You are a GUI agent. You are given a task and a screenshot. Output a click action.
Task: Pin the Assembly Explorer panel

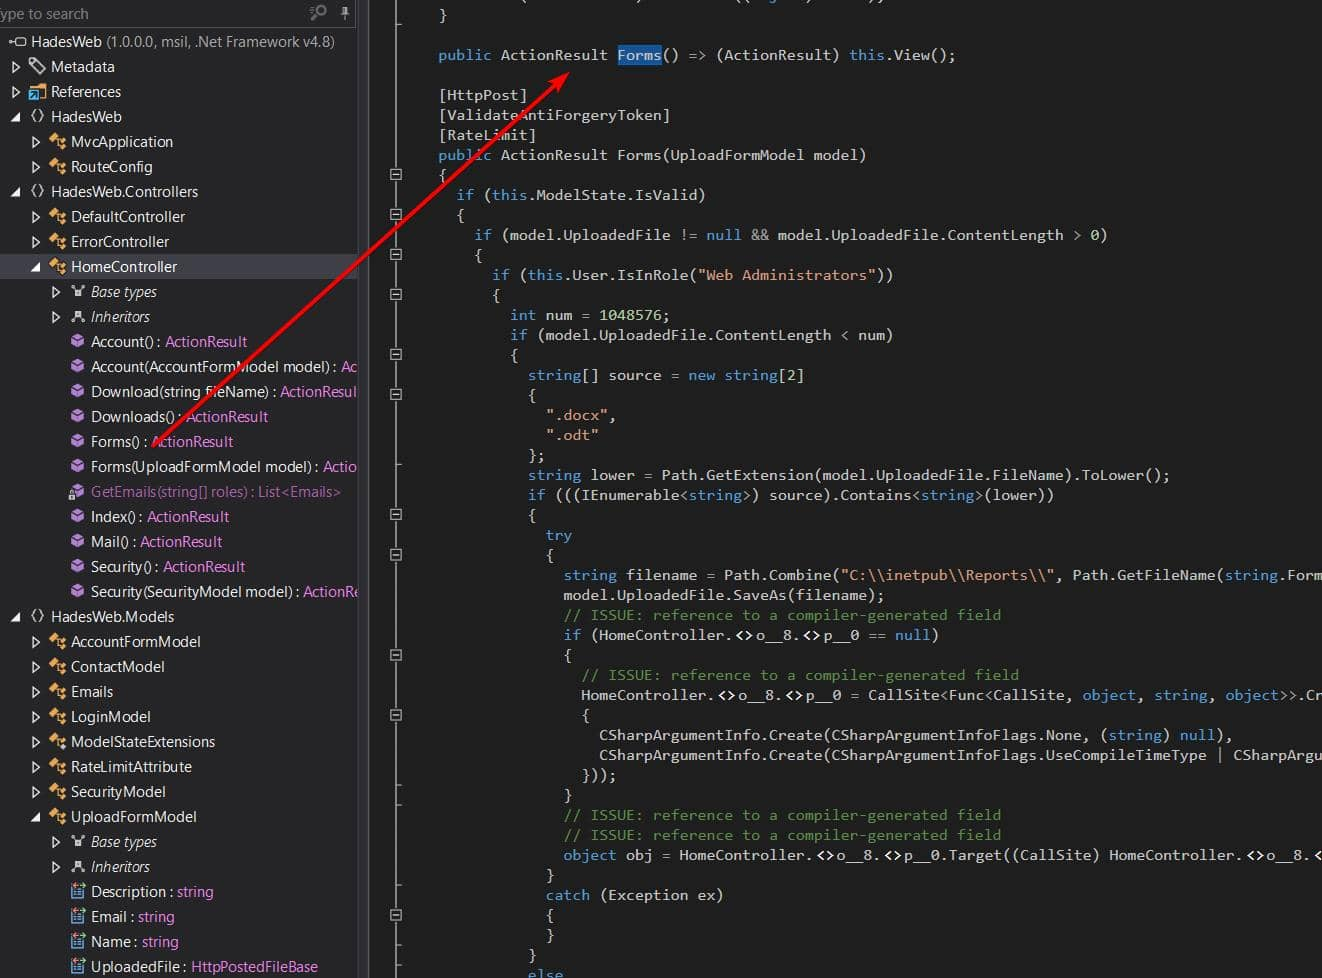[345, 13]
